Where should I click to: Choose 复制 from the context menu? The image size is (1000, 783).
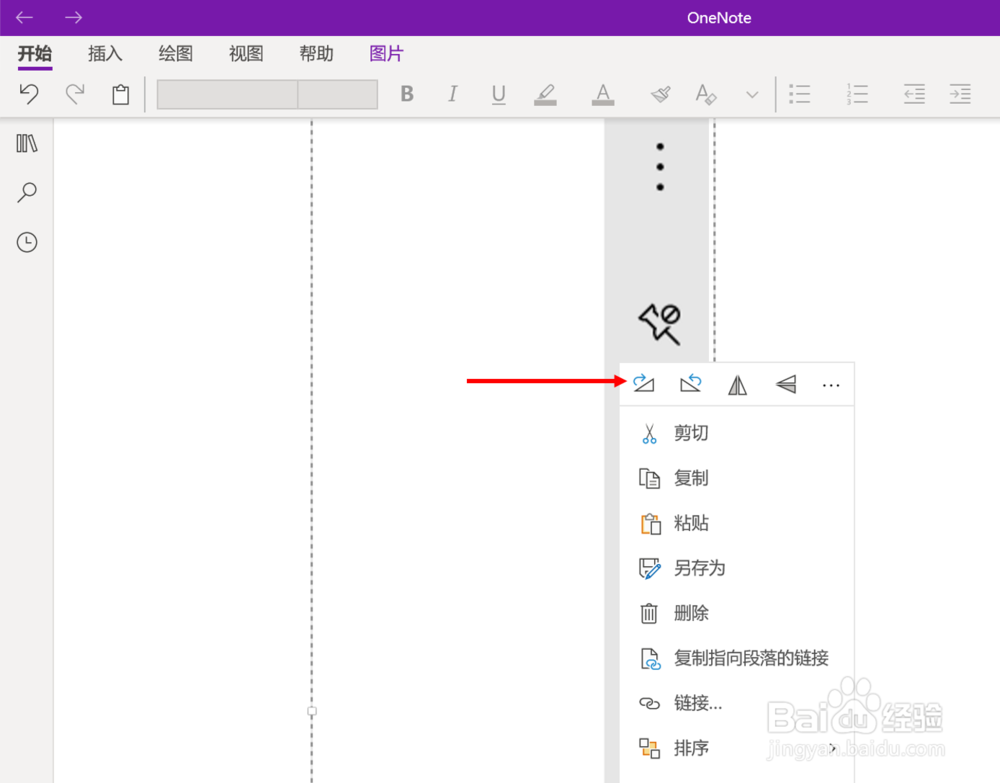tap(737, 478)
